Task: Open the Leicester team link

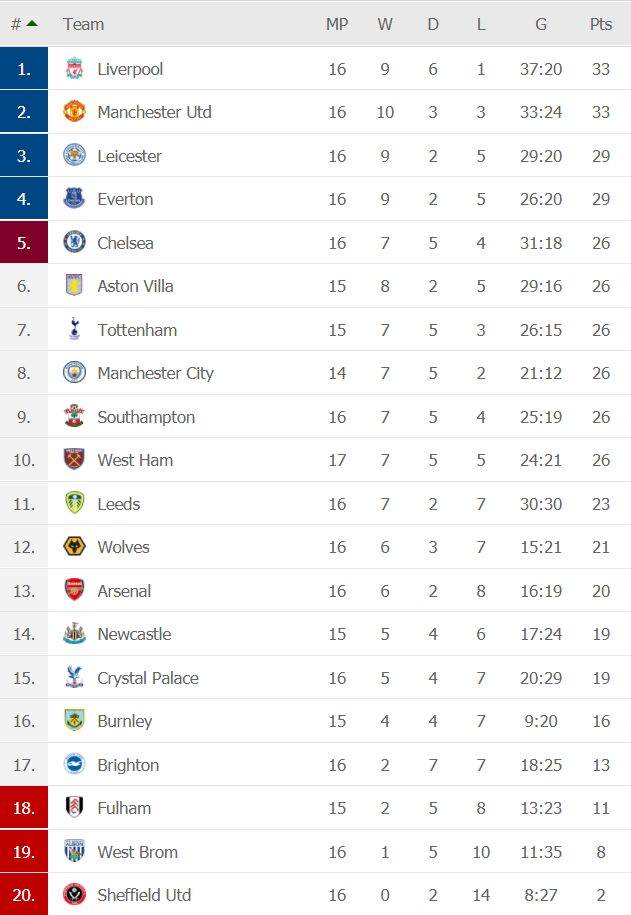Action: (129, 156)
